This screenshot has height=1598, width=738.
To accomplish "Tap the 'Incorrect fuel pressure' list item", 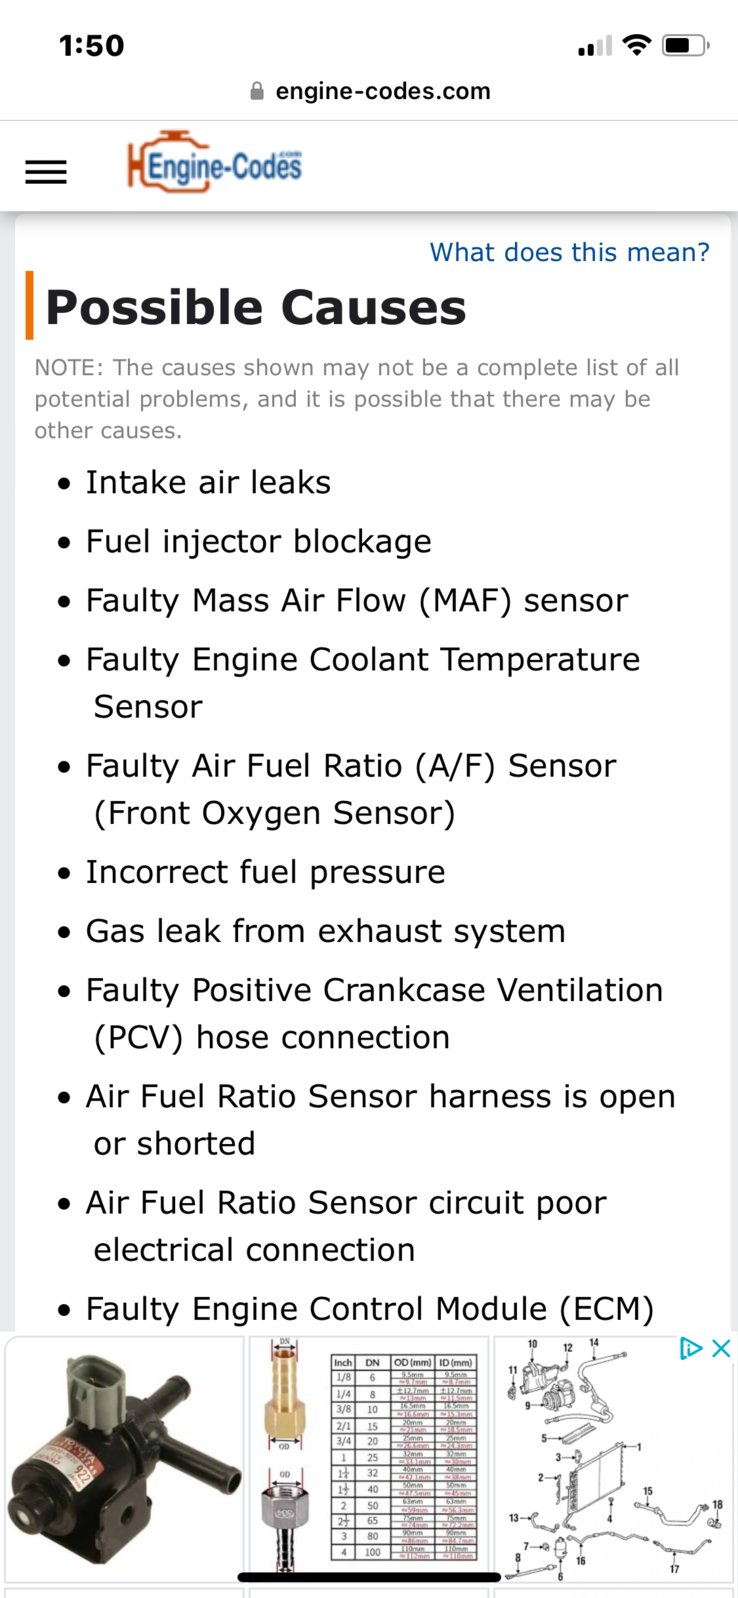I will [x=265, y=872].
